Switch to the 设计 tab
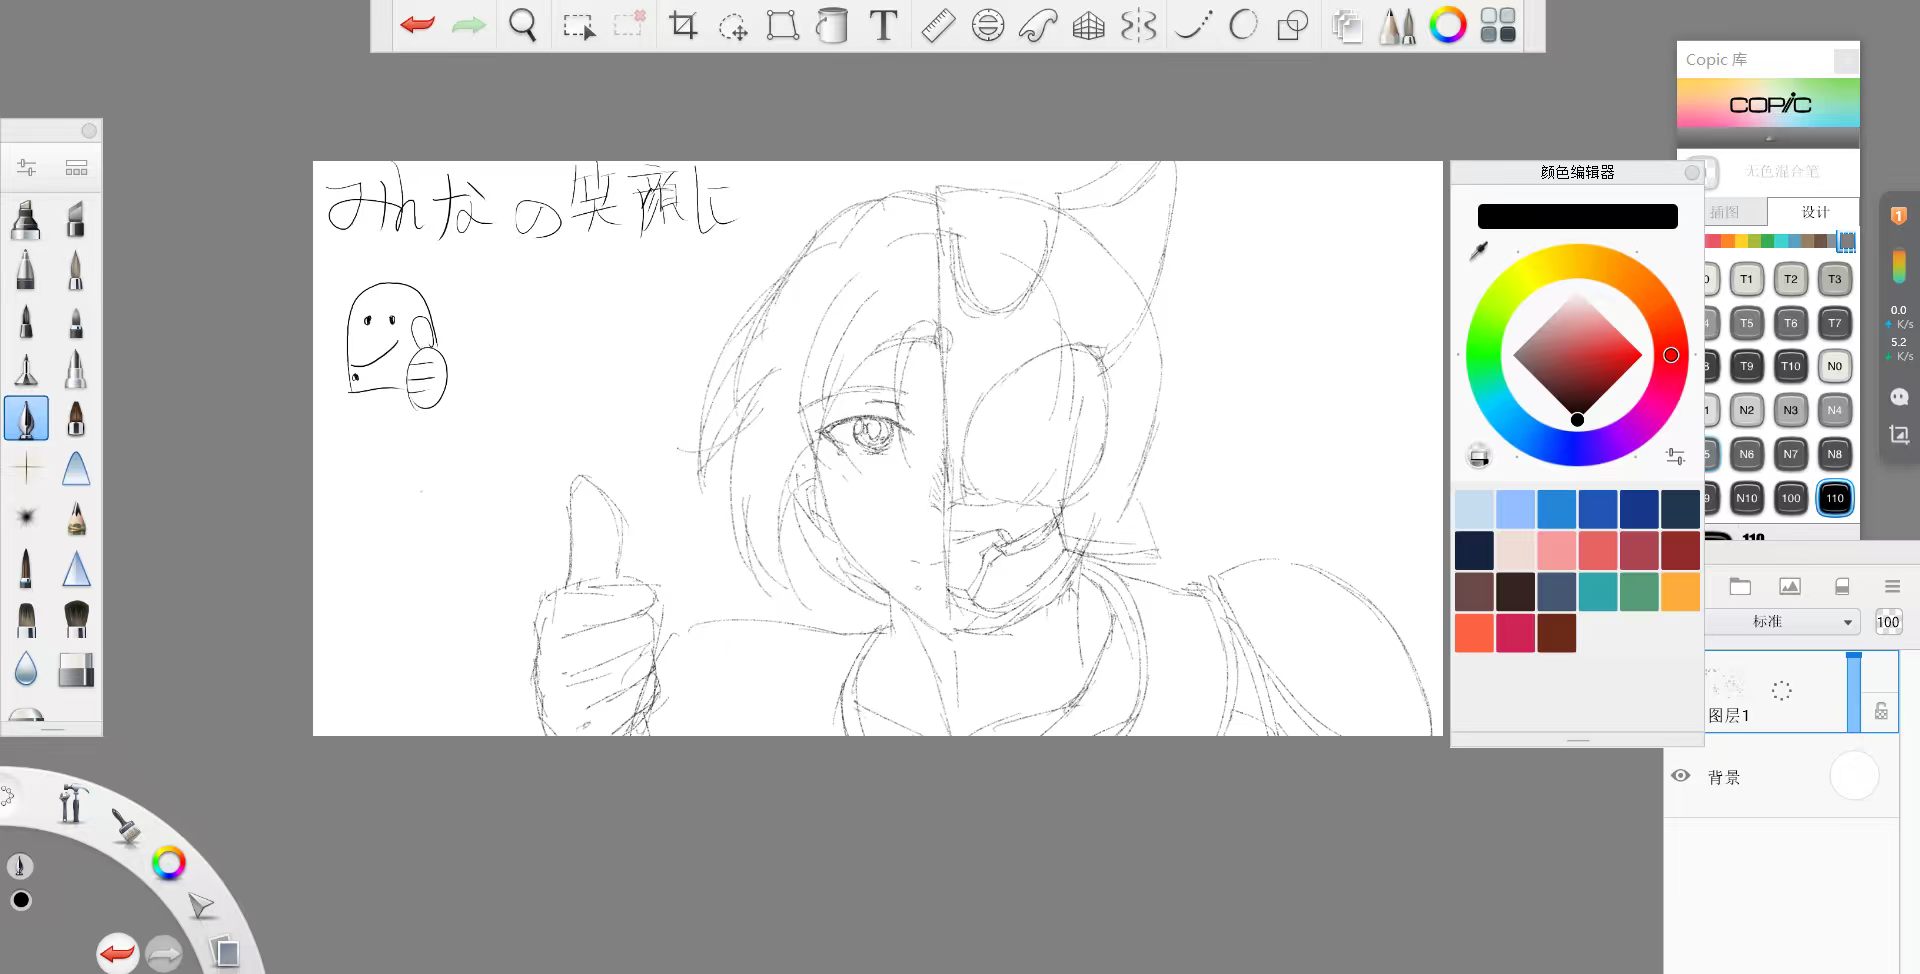Screen dimensions: 1920x974 (1814, 212)
